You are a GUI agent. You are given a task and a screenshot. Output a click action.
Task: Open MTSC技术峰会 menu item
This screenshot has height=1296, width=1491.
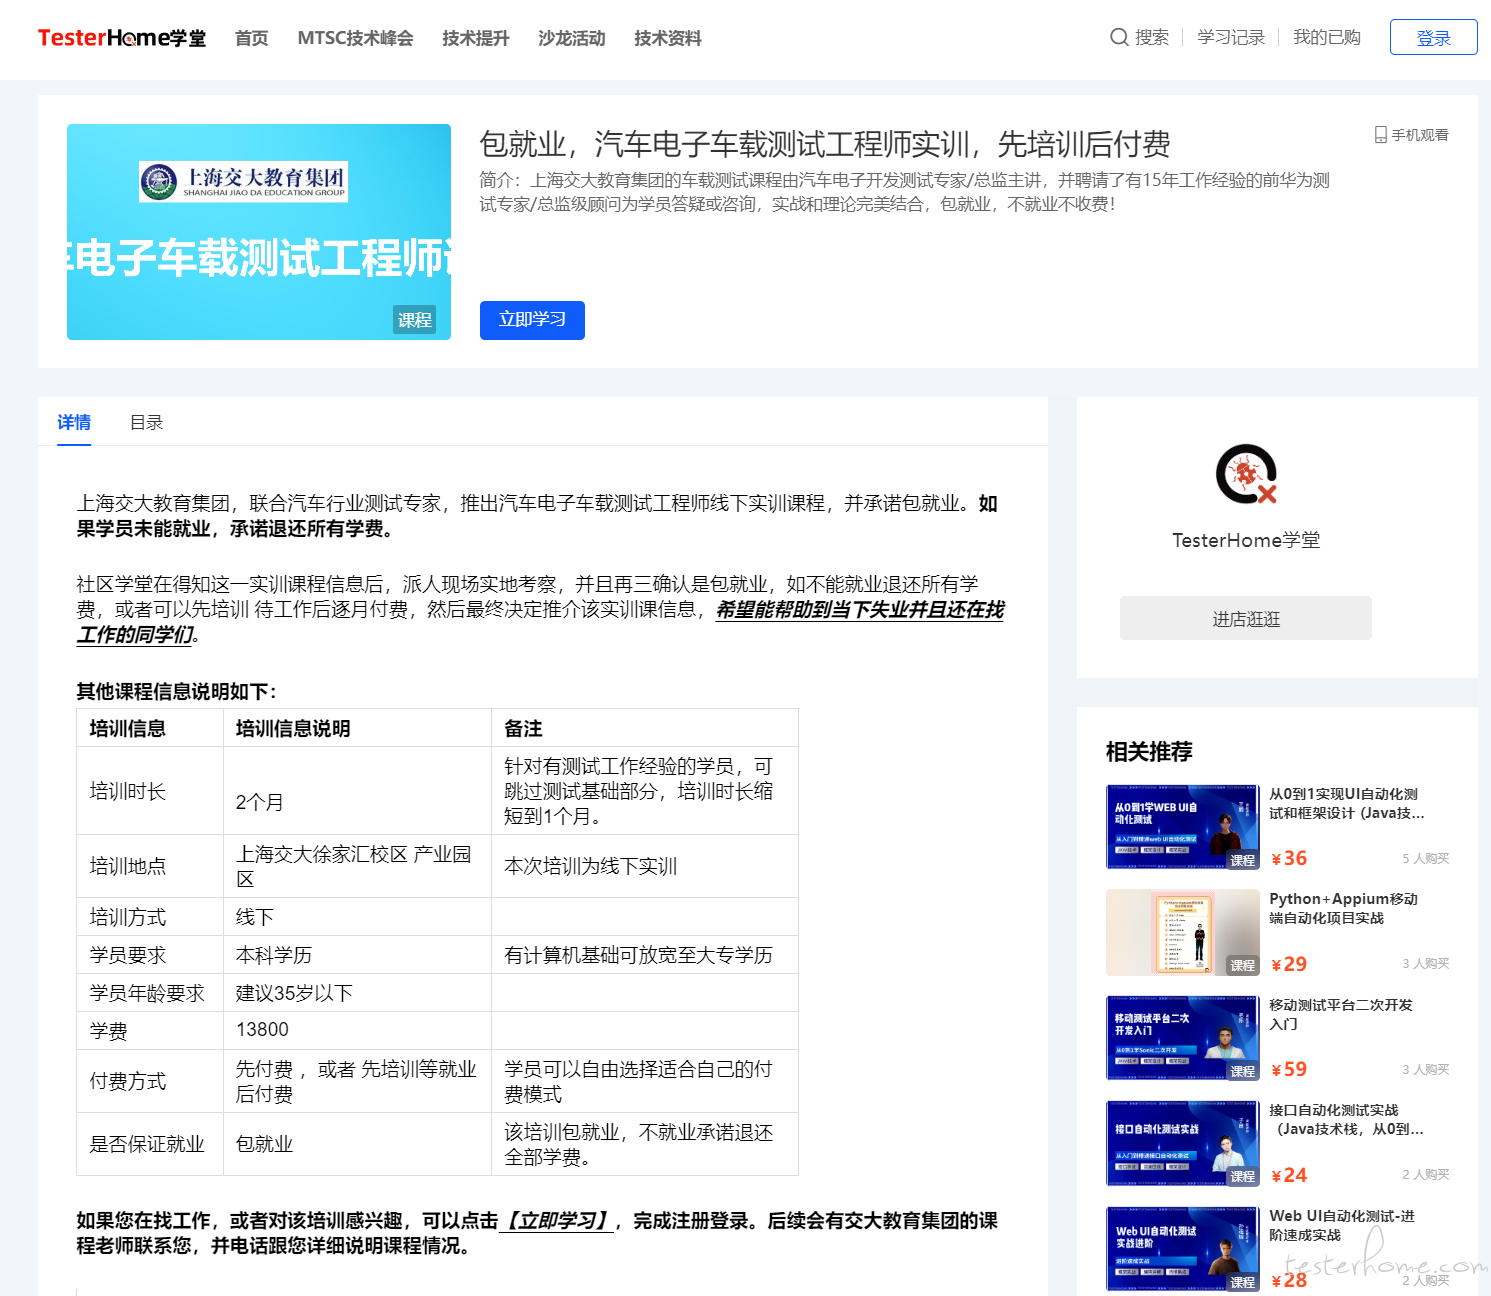[355, 38]
